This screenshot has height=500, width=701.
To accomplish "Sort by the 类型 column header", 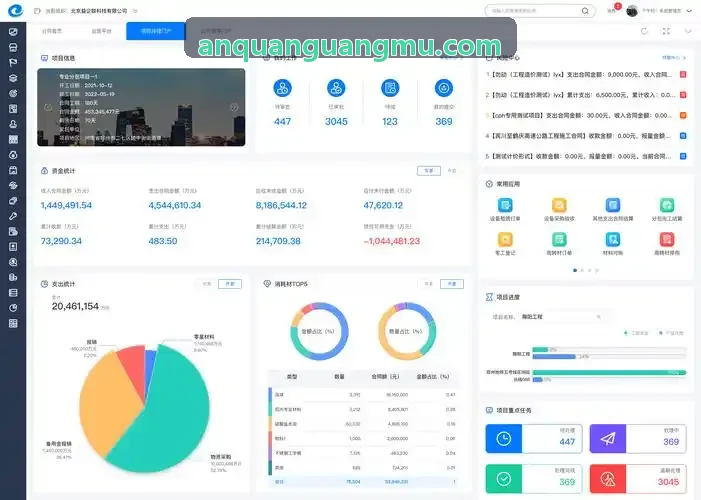I will pos(292,377).
